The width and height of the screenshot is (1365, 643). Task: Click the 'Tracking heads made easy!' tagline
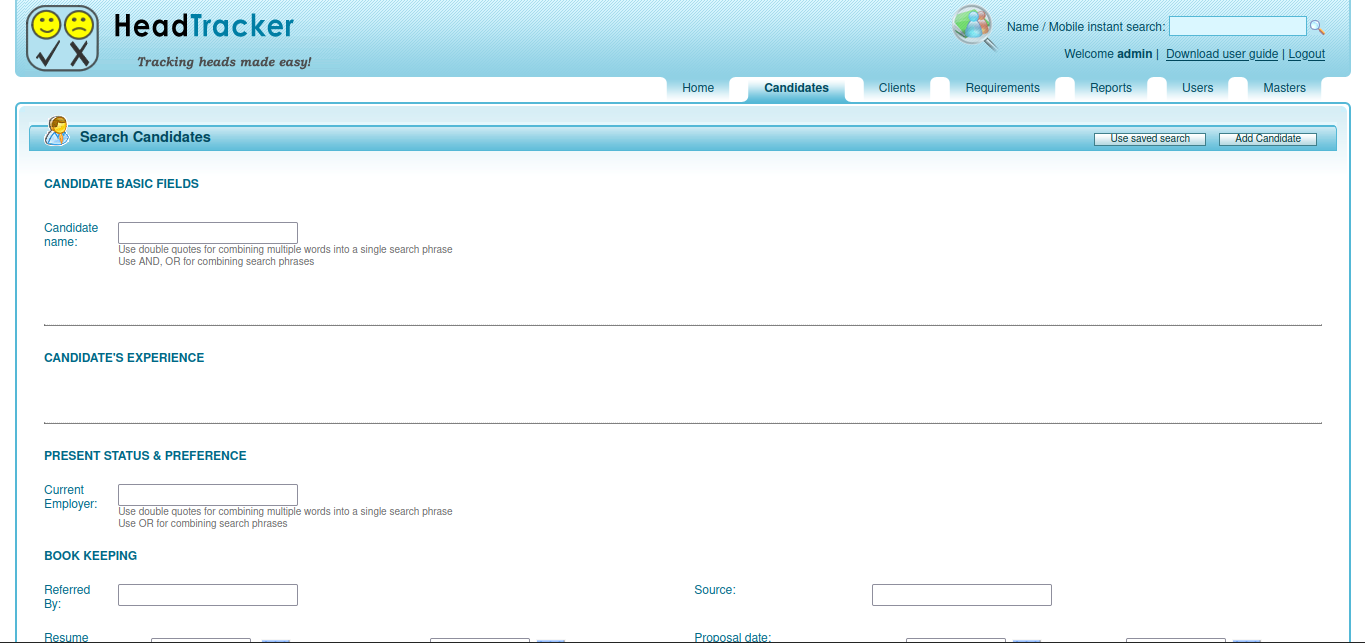224,62
